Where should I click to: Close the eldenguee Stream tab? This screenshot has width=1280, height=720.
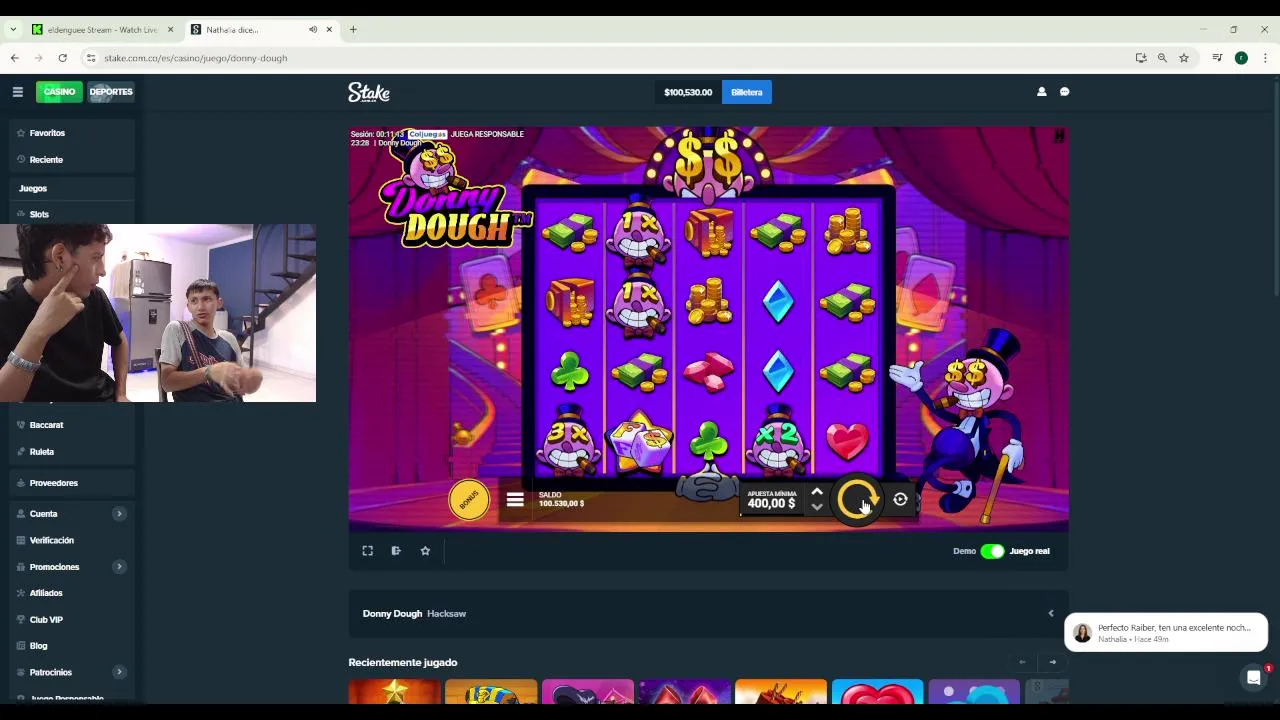click(x=170, y=30)
